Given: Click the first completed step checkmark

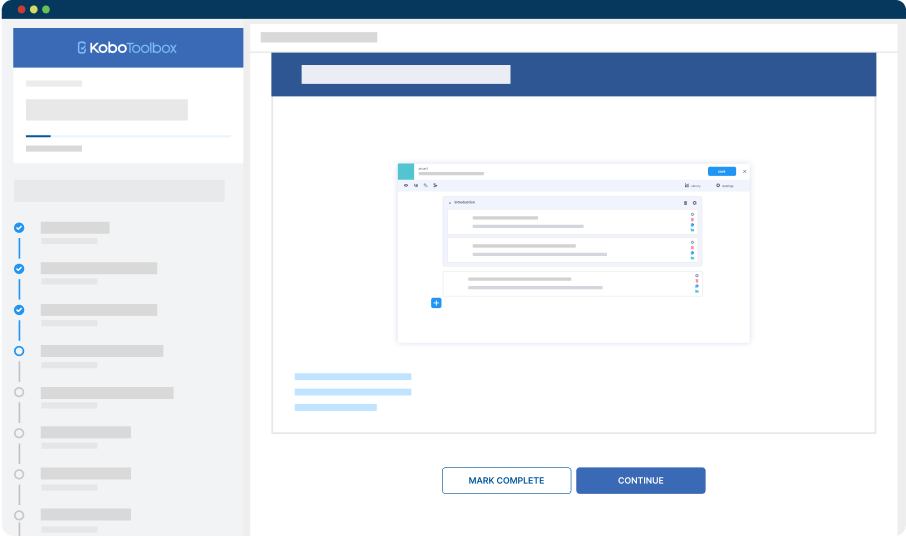Looking at the screenshot, I should tap(19, 228).
